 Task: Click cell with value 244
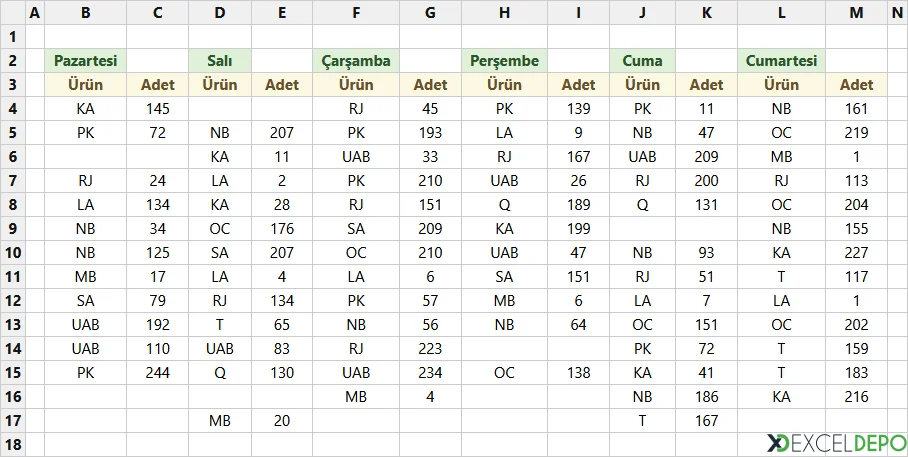click(158, 373)
